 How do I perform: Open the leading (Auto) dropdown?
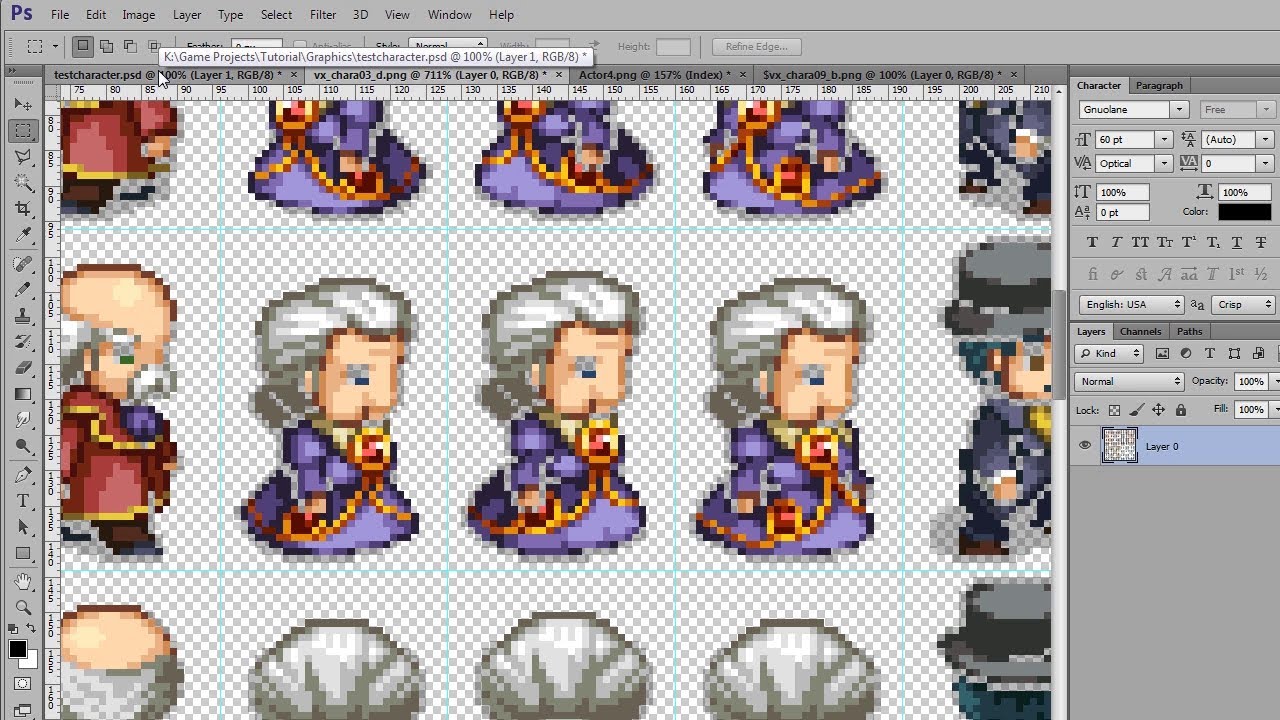click(x=1265, y=139)
